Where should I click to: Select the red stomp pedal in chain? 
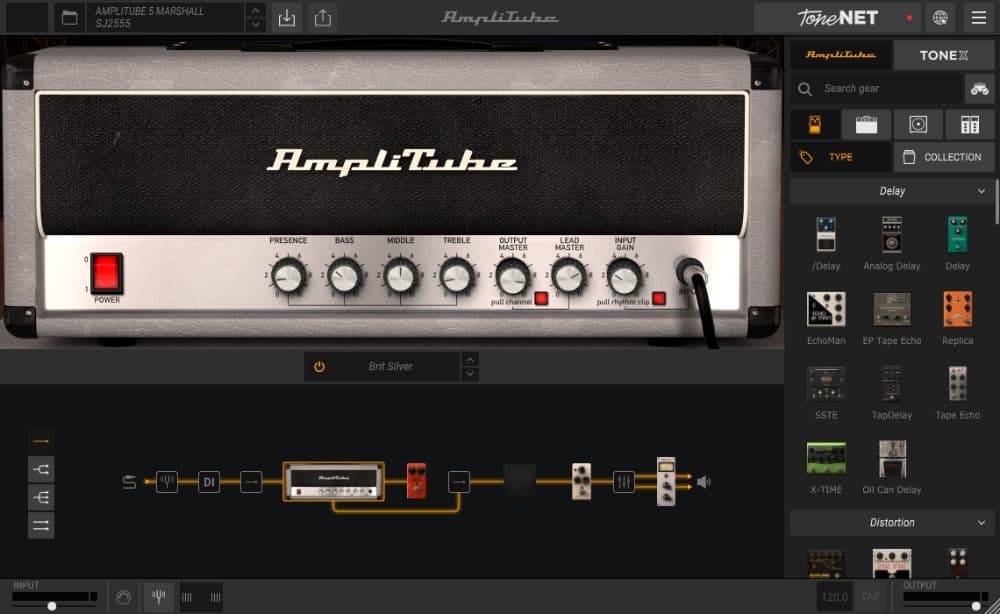[416, 481]
